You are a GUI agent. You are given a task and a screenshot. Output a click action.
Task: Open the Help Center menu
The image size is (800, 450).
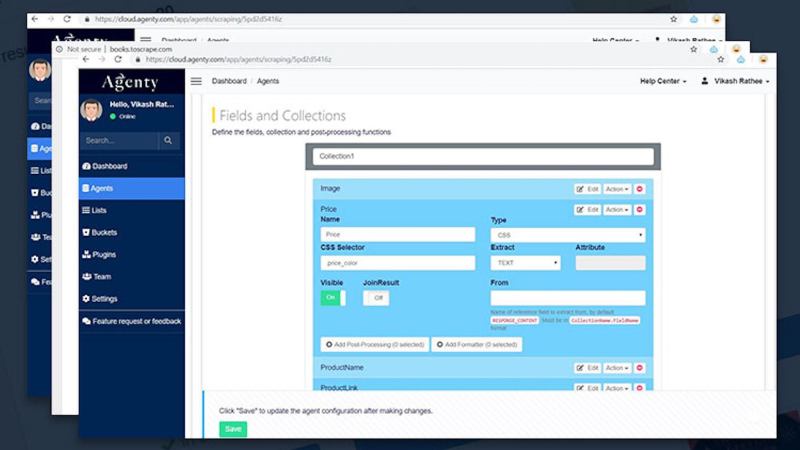click(663, 81)
